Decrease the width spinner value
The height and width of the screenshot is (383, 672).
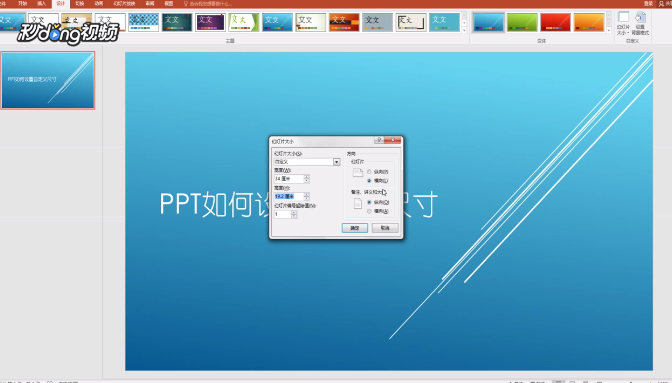tap(306, 181)
